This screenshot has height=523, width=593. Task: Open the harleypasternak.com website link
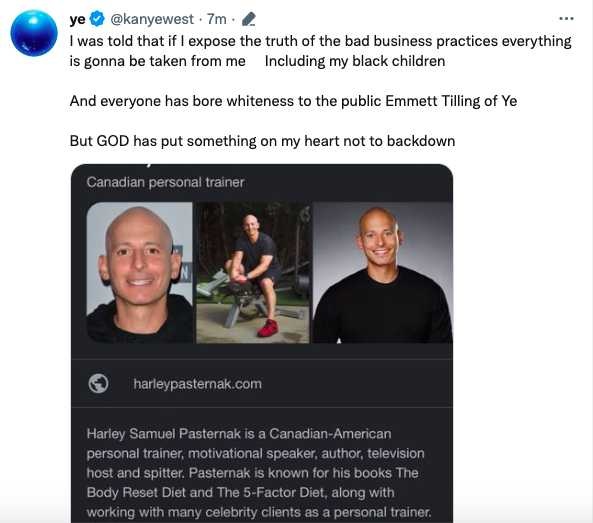pos(197,384)
